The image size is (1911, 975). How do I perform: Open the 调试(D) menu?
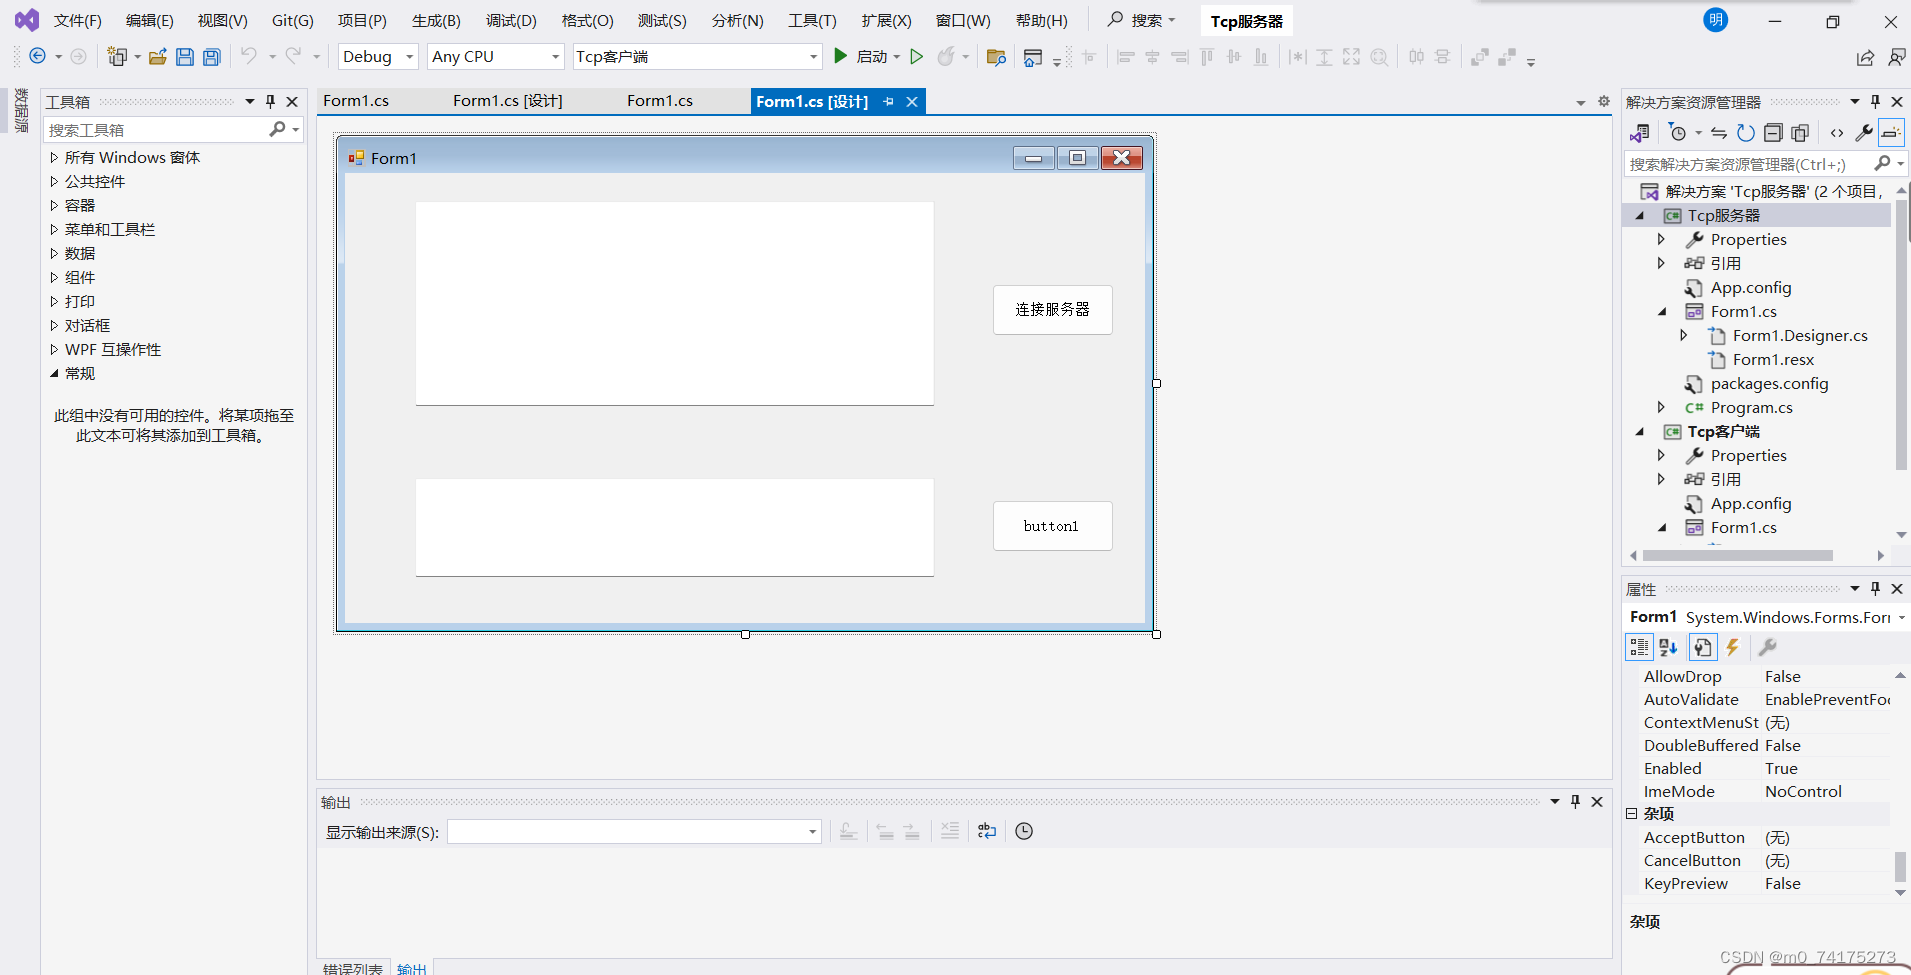pyautogui.click(x=511, y=20)
